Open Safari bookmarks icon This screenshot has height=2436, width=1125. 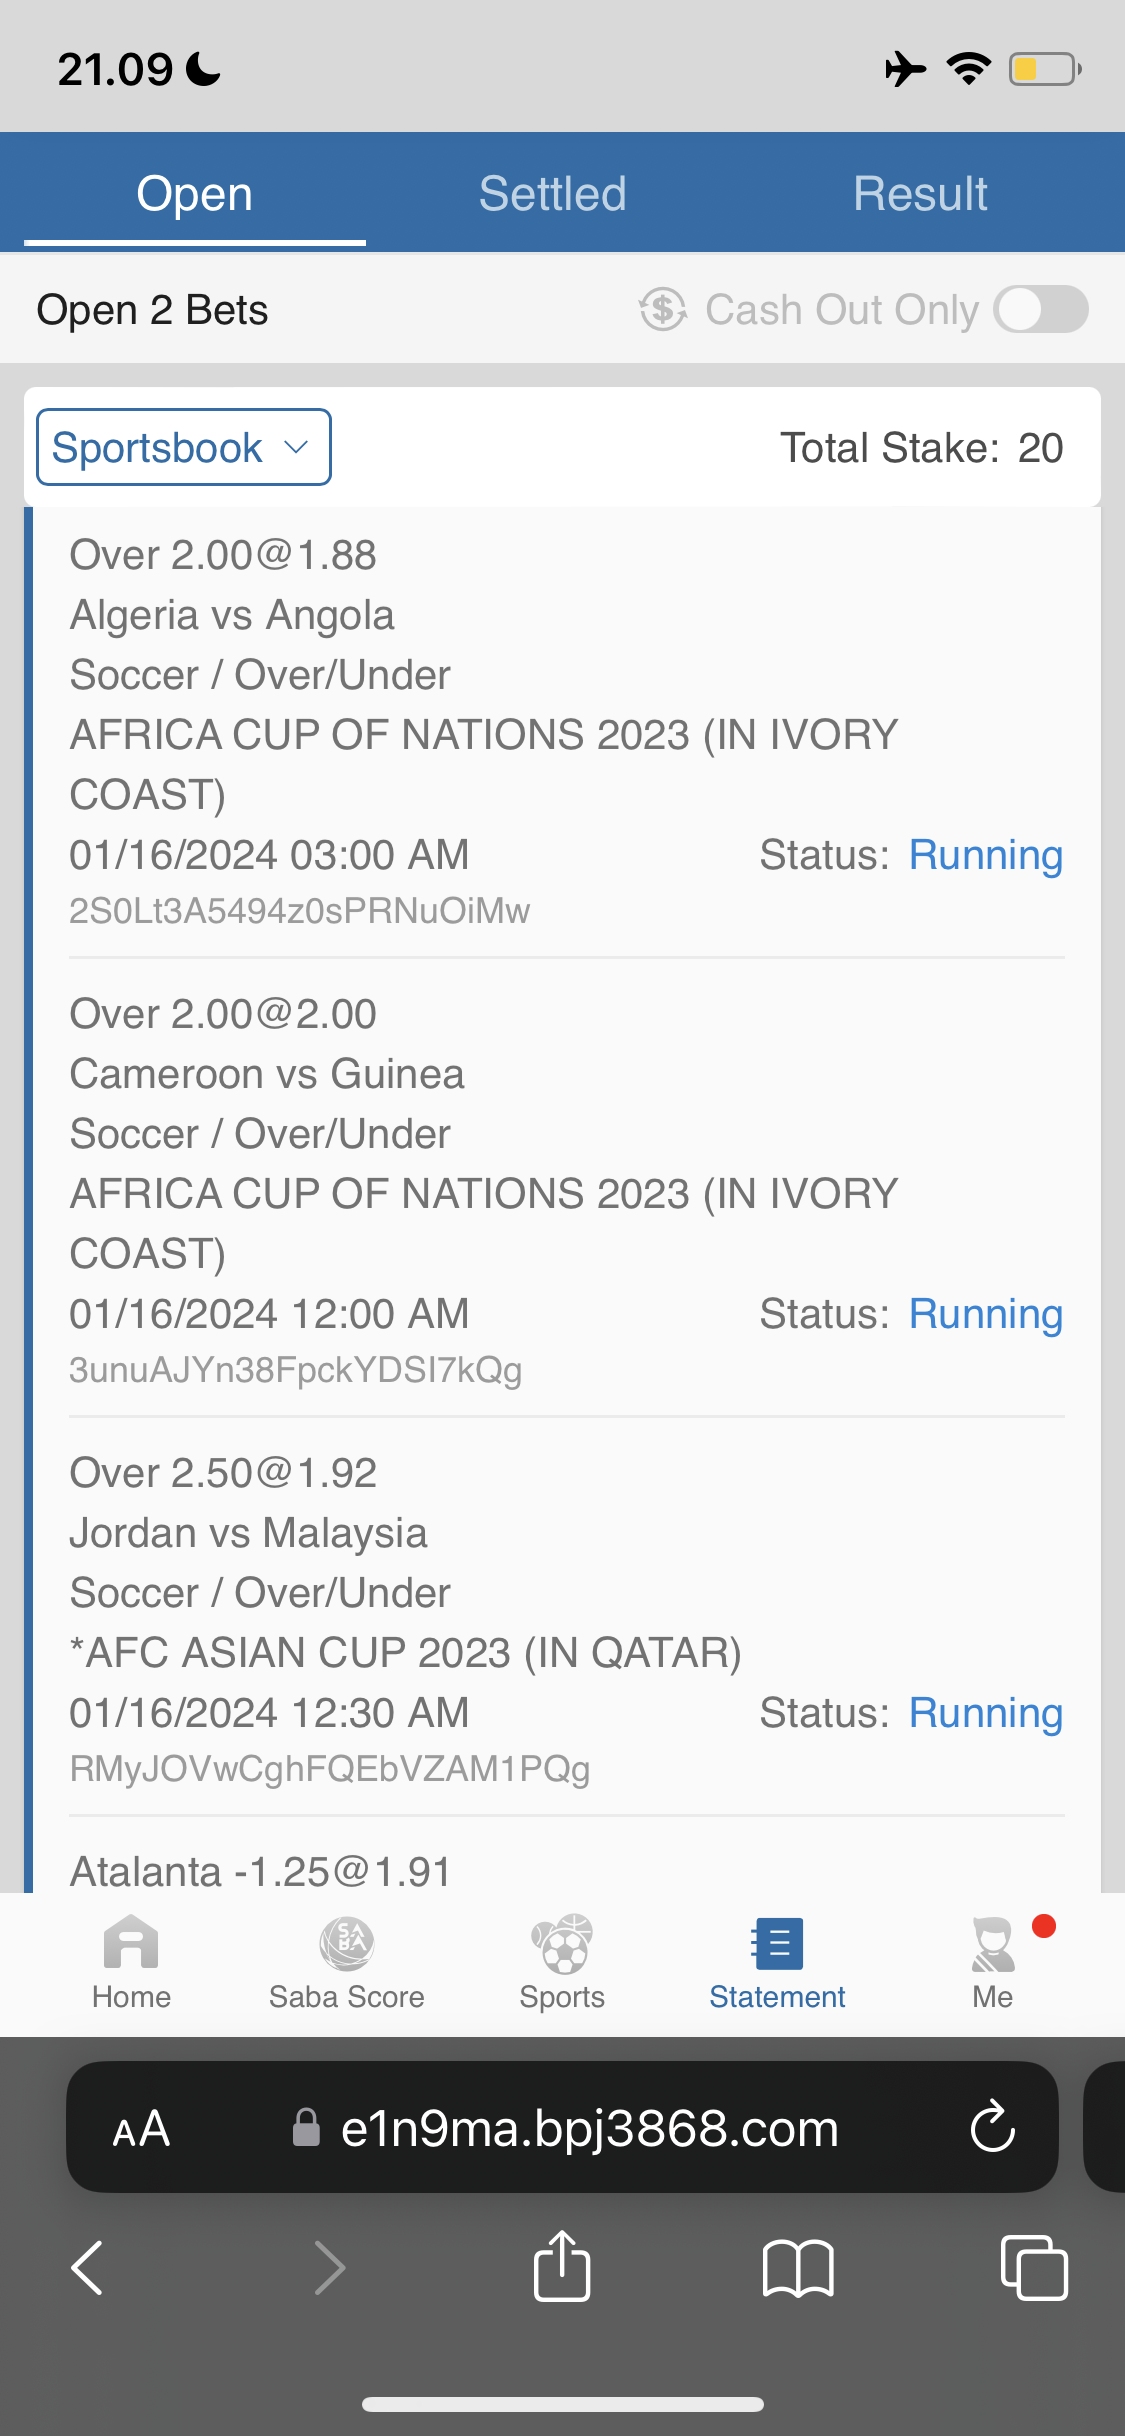[797, 2267]
